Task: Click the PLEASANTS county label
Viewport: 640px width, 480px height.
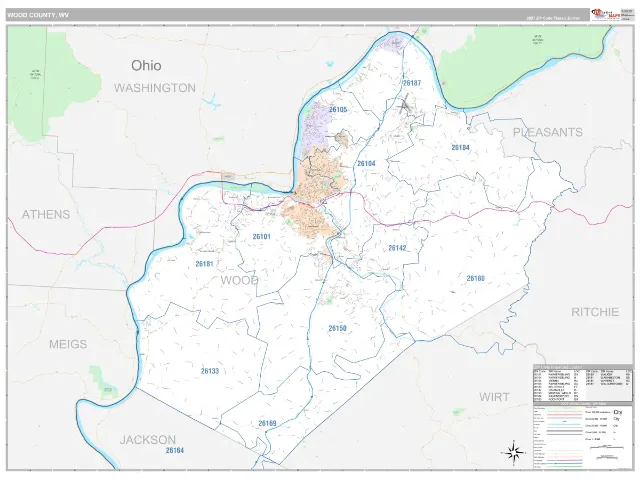Action: pyautogui.click(x=548, y=132)
